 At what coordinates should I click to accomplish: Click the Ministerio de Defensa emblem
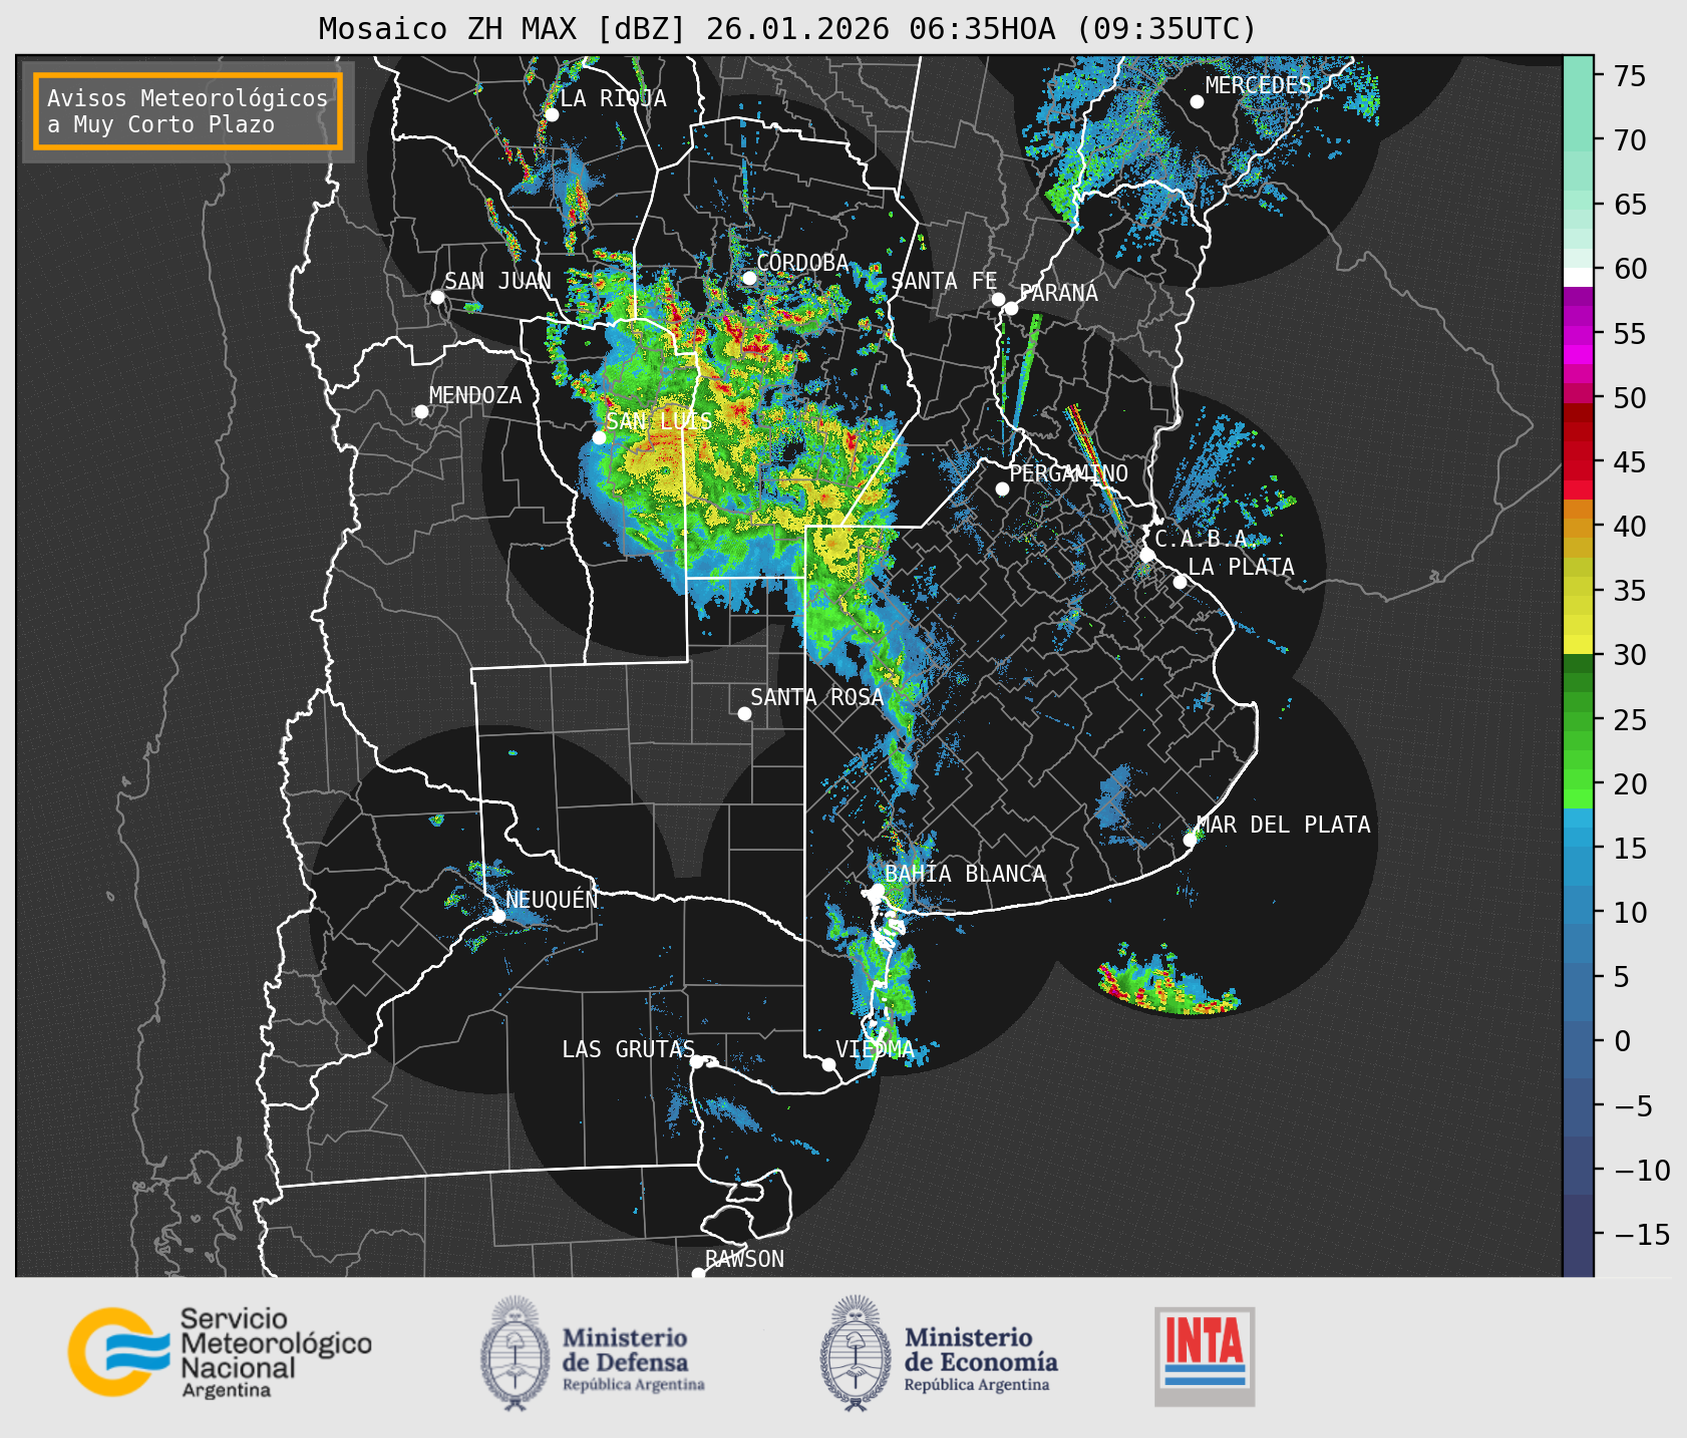click(x=514, y=1353)
